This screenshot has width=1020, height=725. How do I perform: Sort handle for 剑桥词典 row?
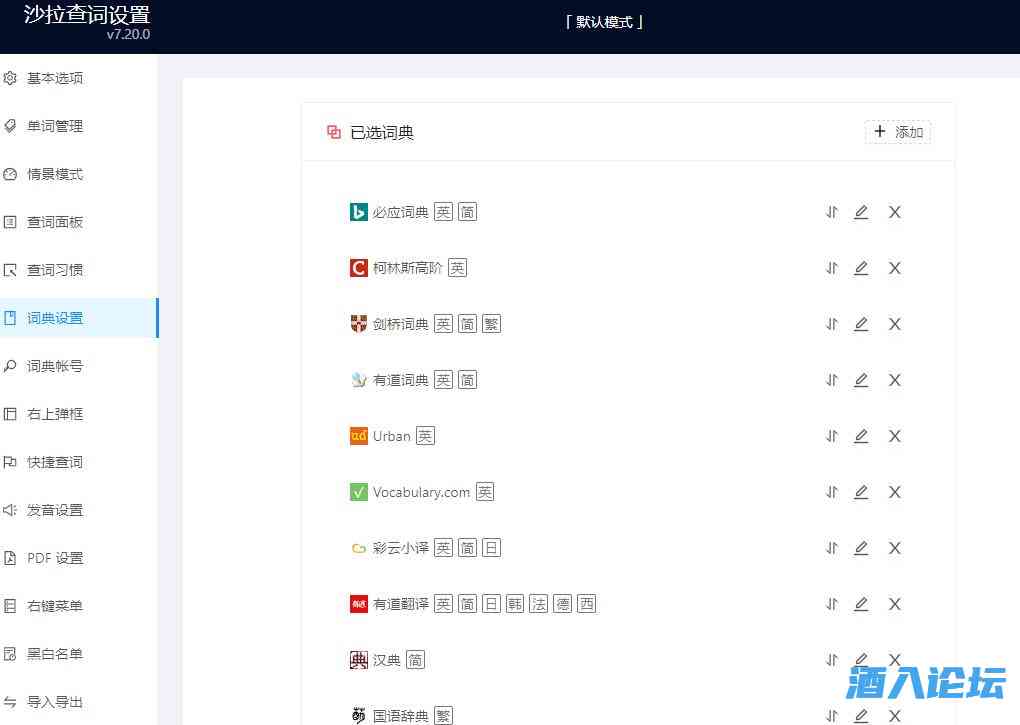point(832,324)
